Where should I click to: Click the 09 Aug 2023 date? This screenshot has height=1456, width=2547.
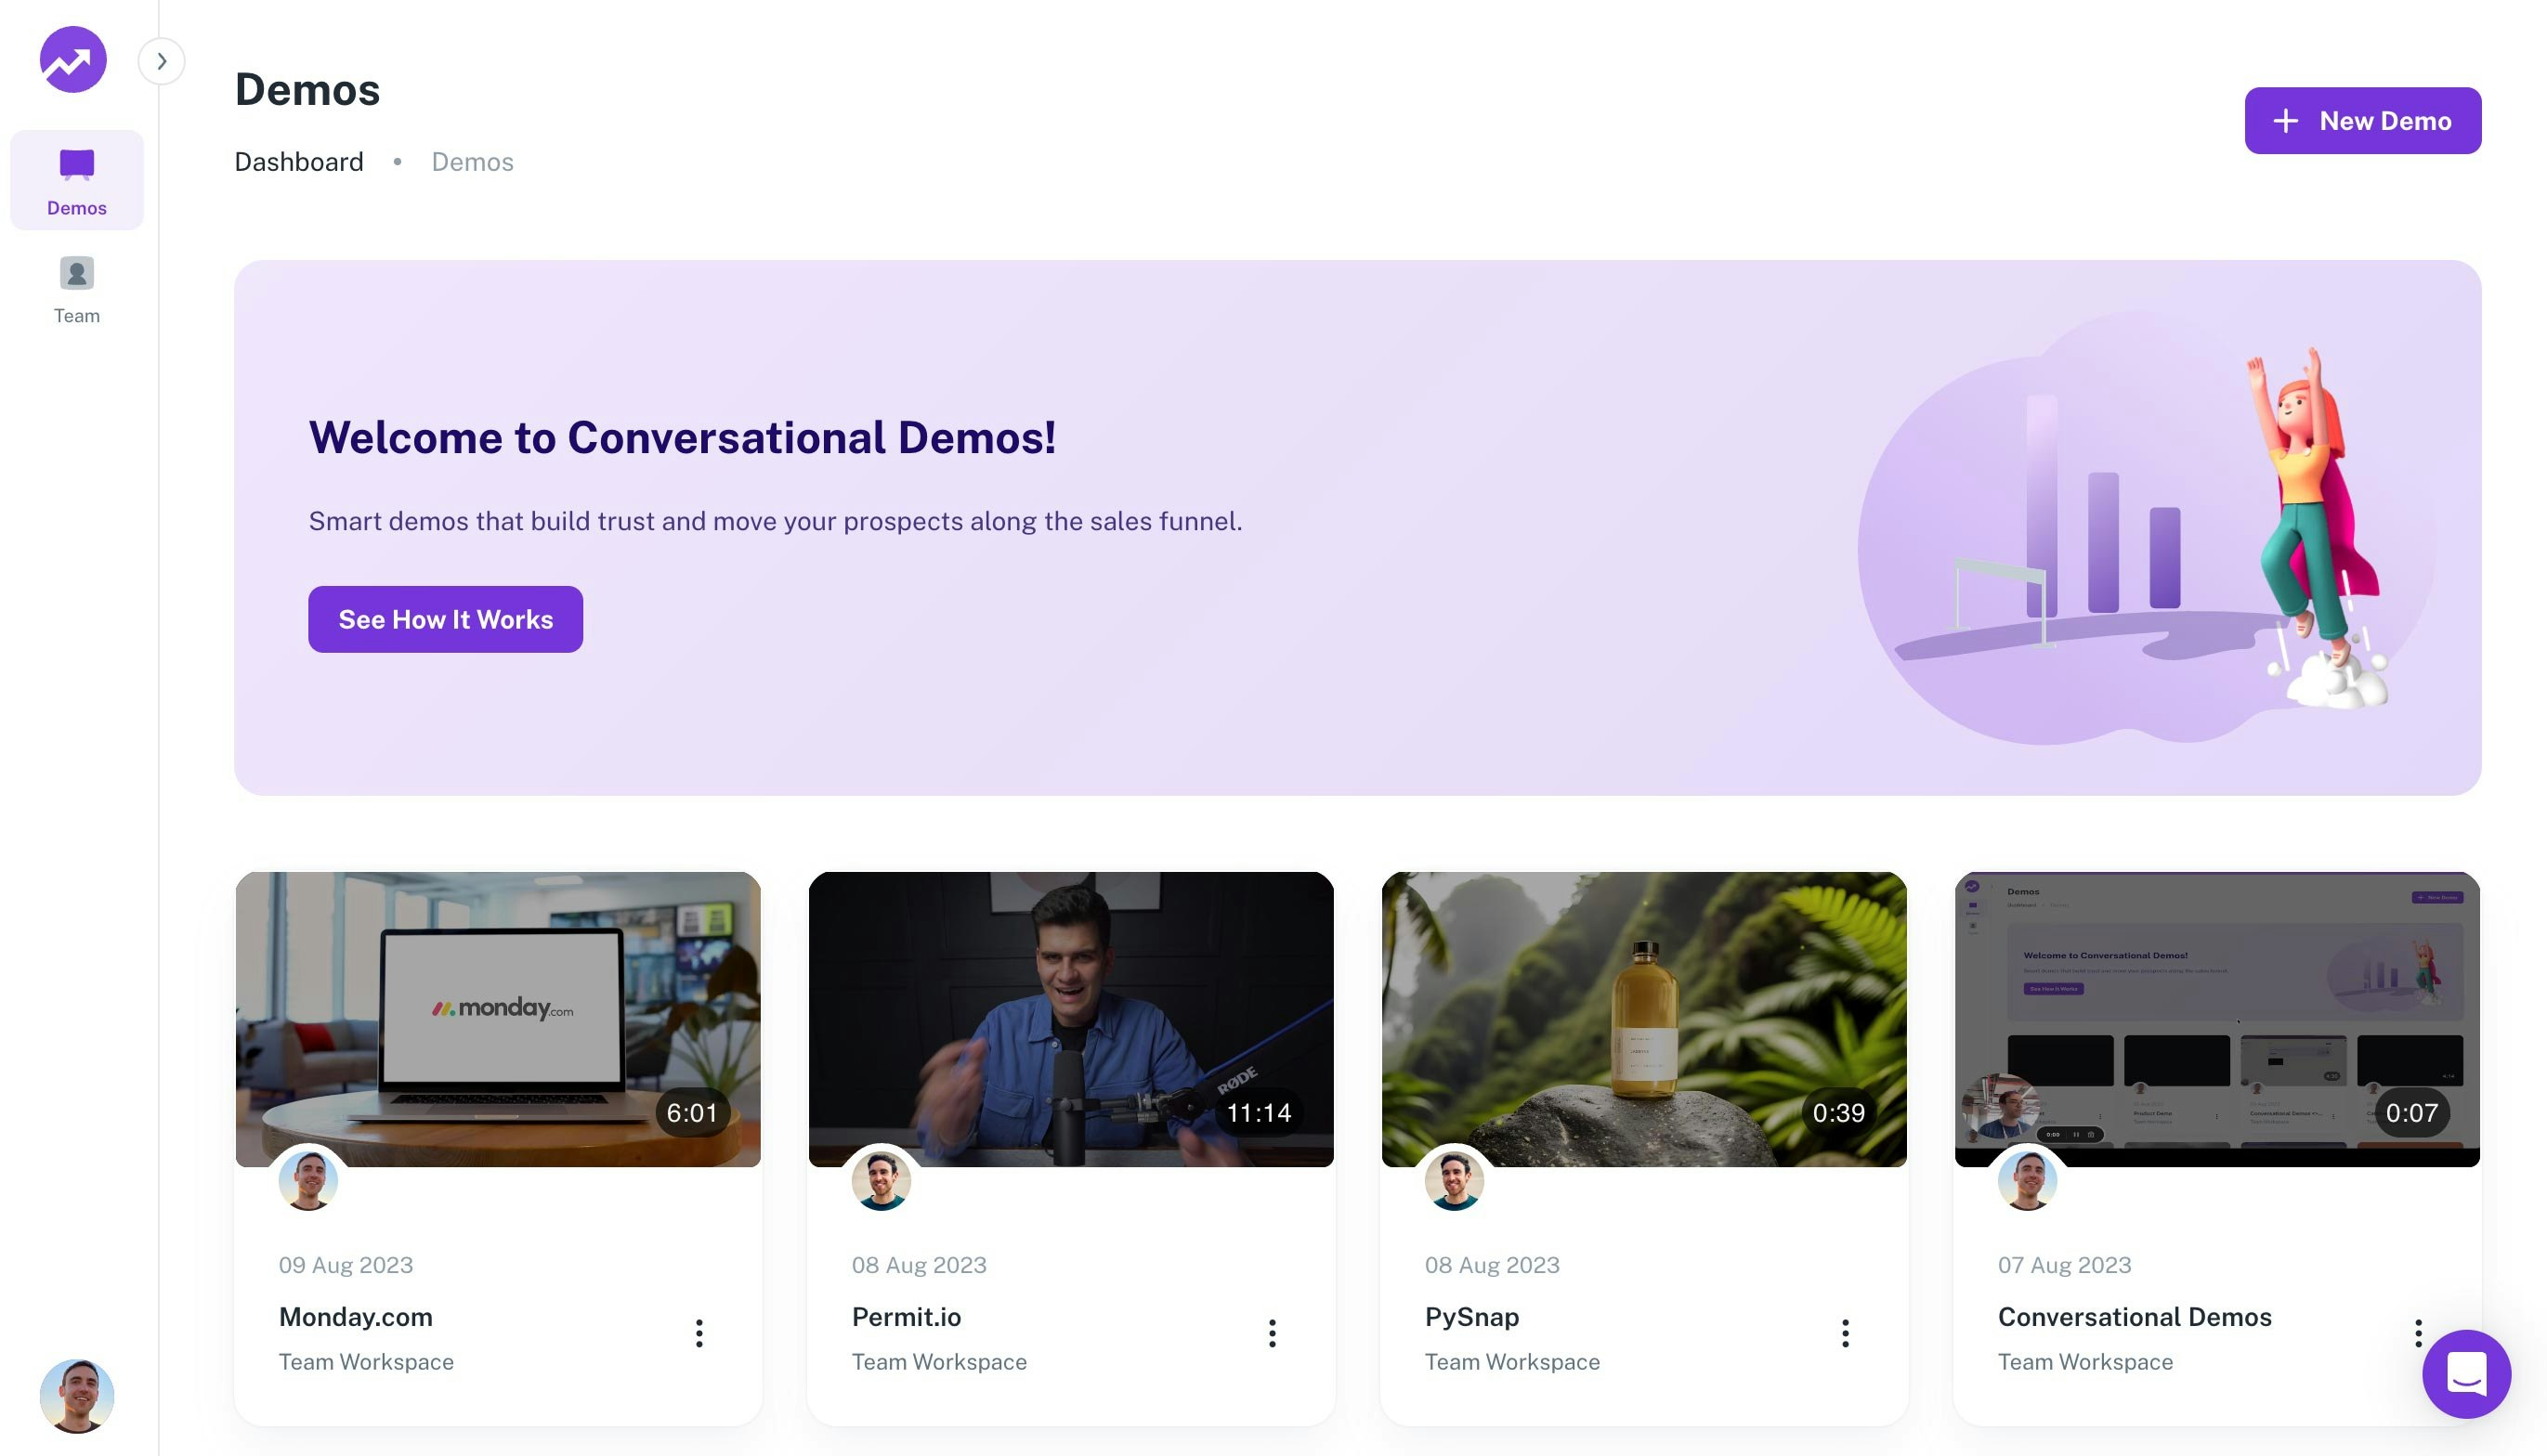pyautogui.click(x=346, y=1265)
